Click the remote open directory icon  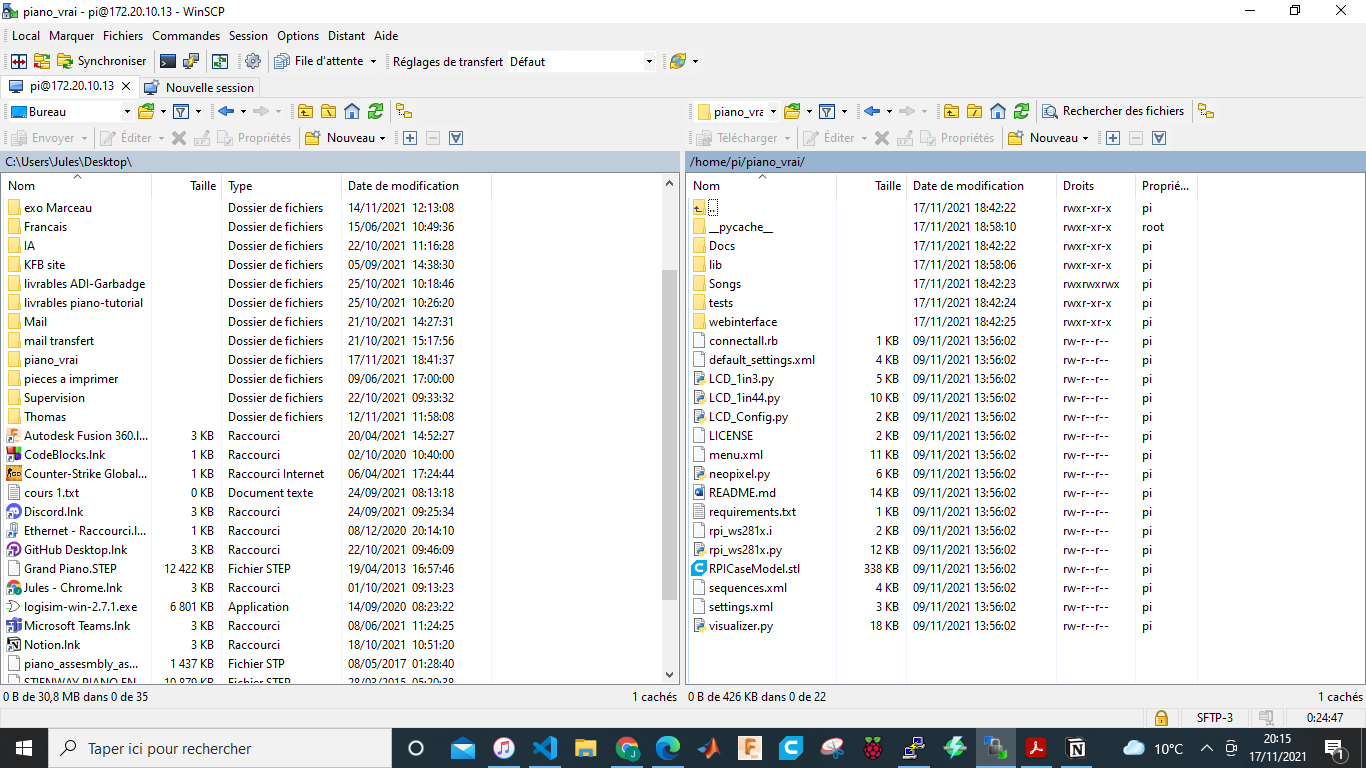792,111
